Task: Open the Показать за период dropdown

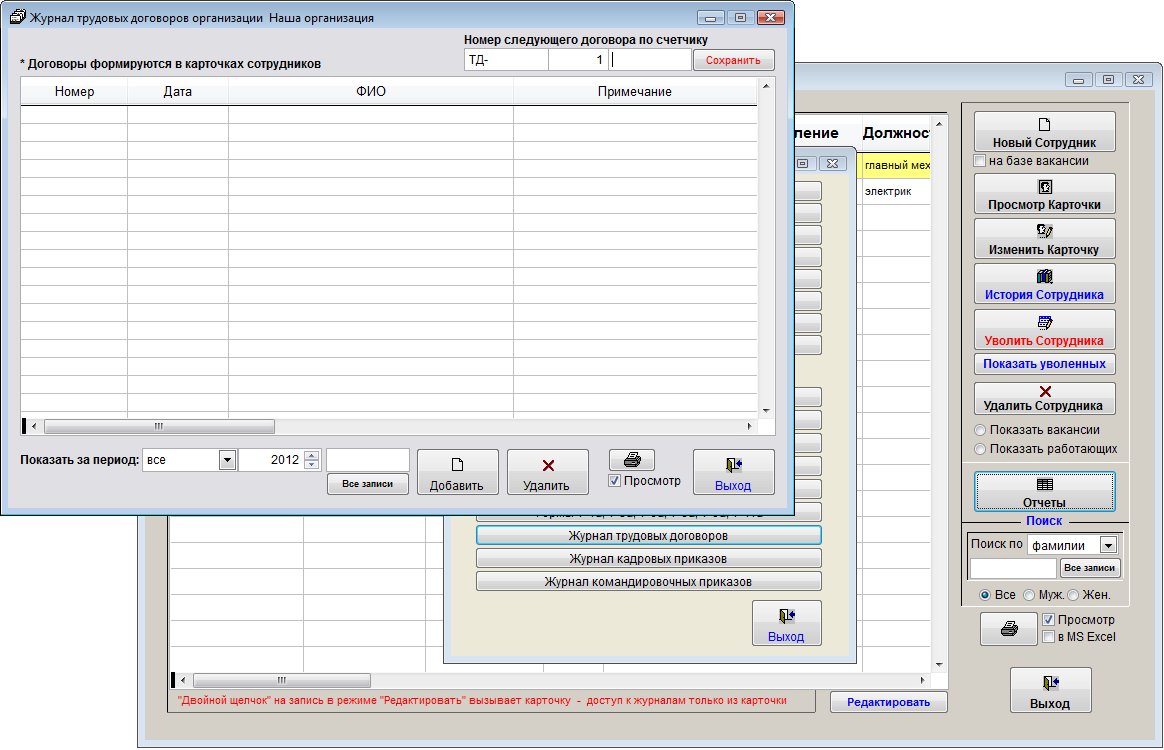Action: click(227, 460)
